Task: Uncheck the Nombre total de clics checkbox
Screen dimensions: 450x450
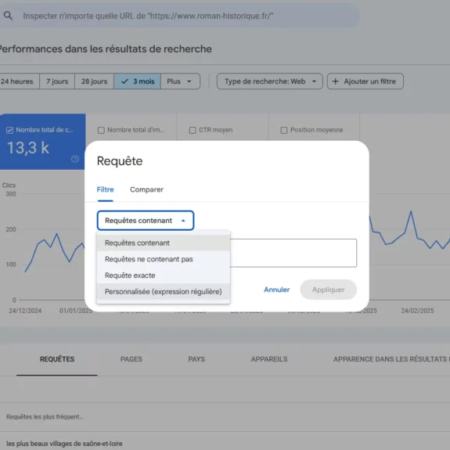Action: pos(10,130)
